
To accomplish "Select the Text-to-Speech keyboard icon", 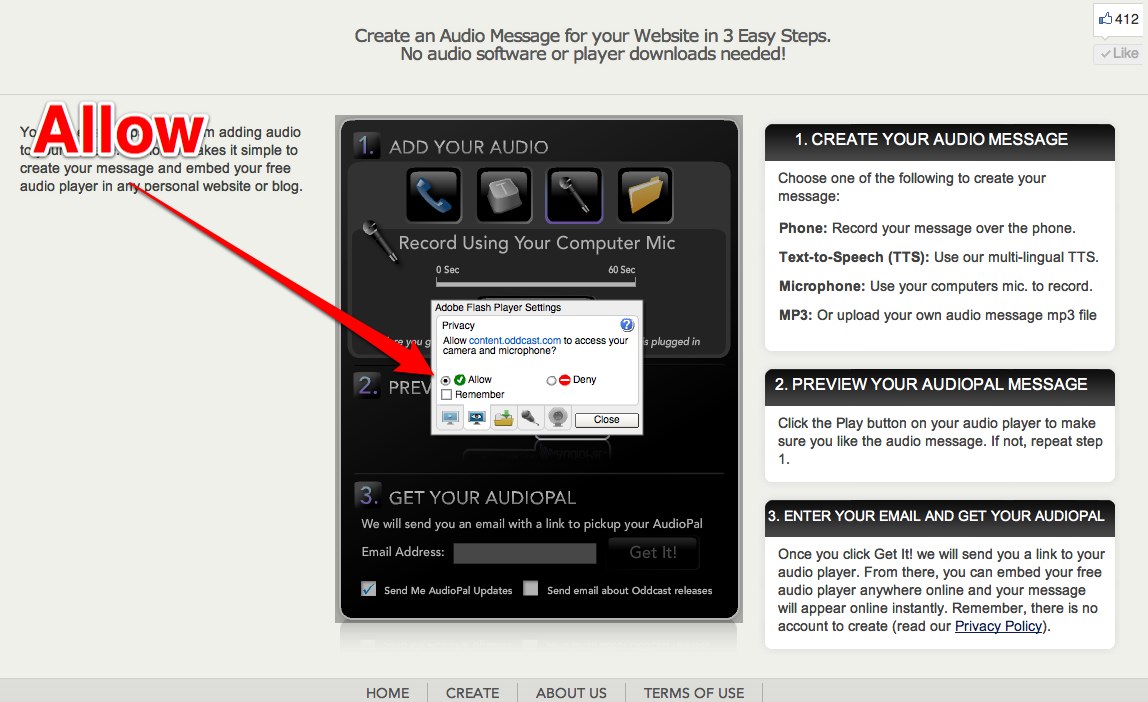I will 503,195.
